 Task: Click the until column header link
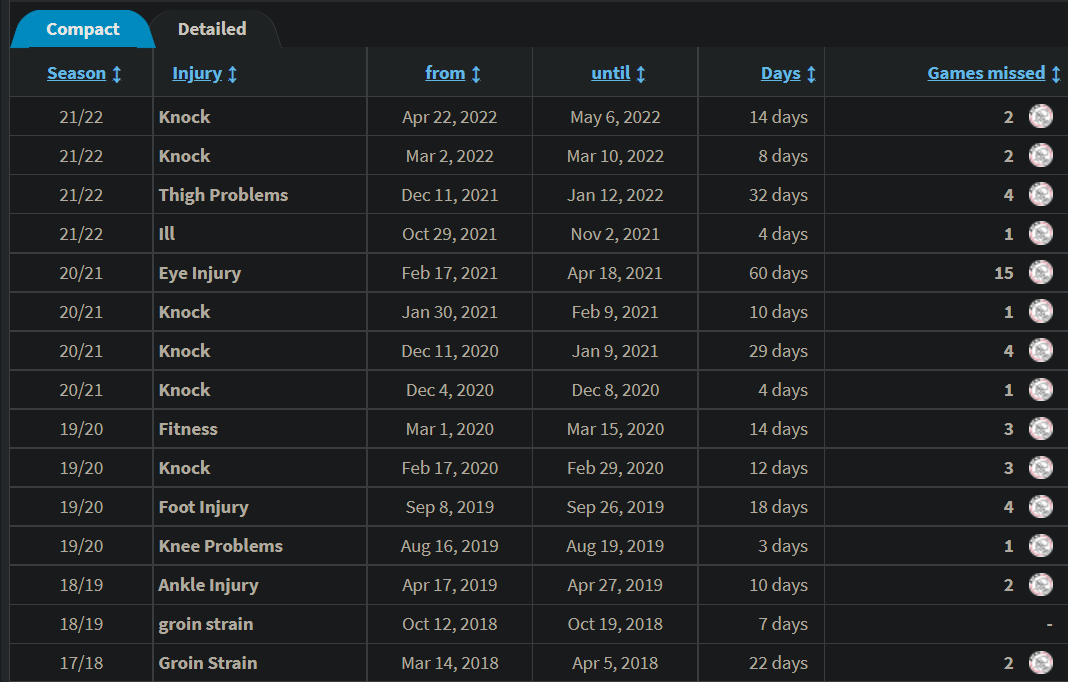pos(610,73)
